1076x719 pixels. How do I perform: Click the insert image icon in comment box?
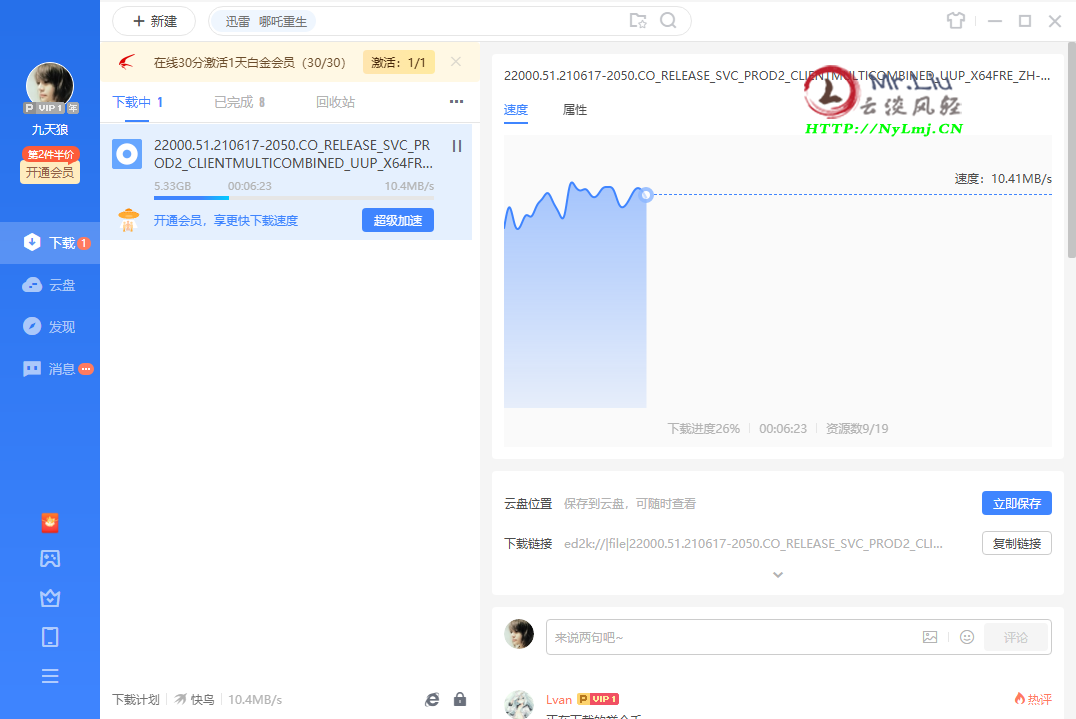click(930, 637)
